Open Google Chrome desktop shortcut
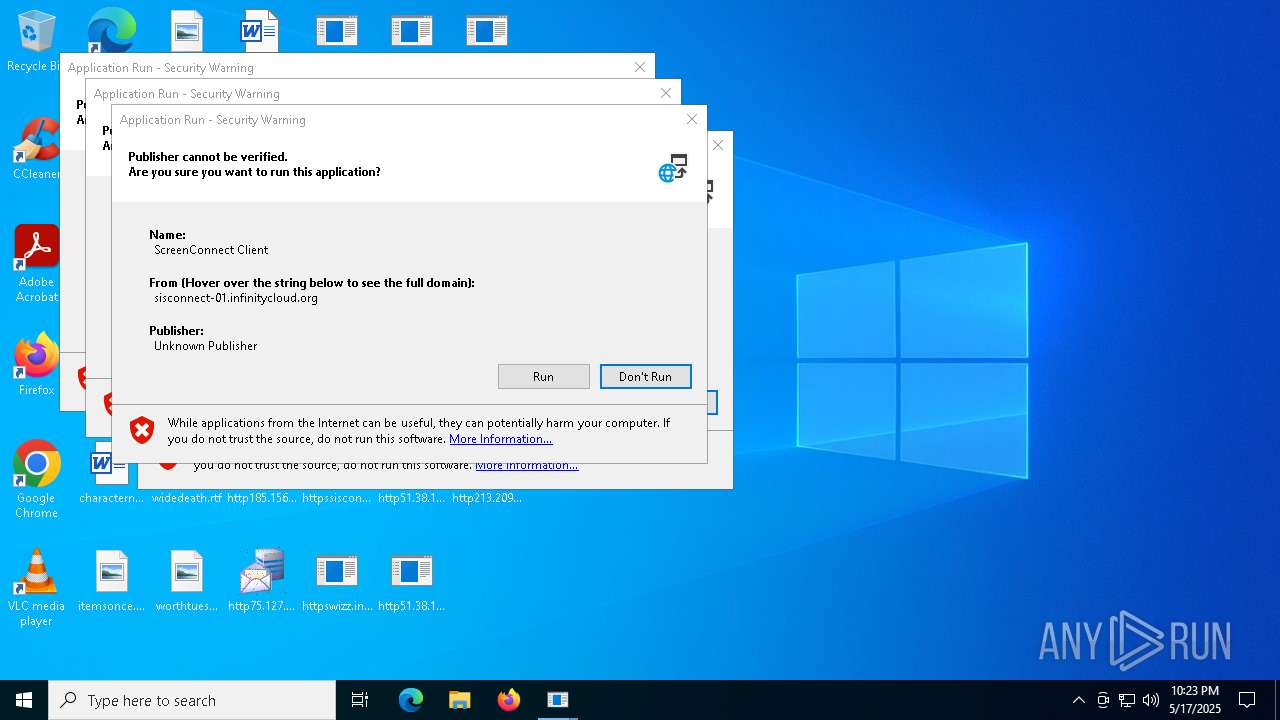This screenshot has width=1280, height=720. pos(36,479)
